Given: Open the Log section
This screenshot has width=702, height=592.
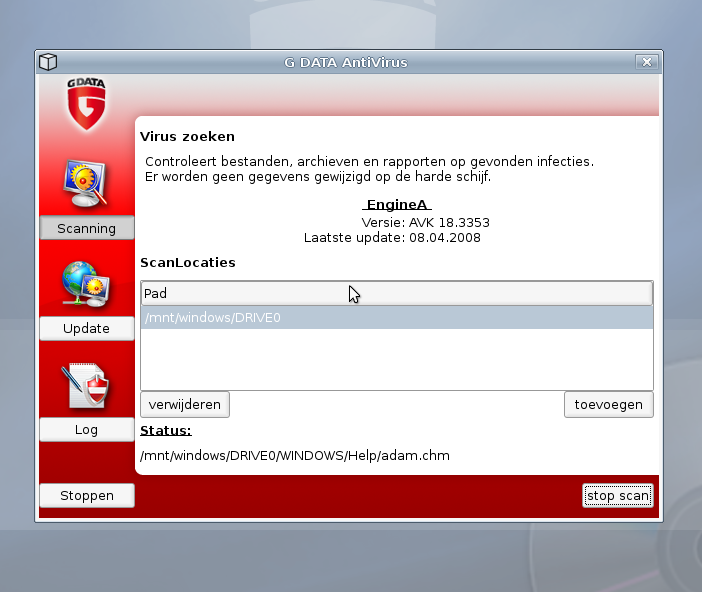Looking at the screenshot, I should (x=87, y=429).
